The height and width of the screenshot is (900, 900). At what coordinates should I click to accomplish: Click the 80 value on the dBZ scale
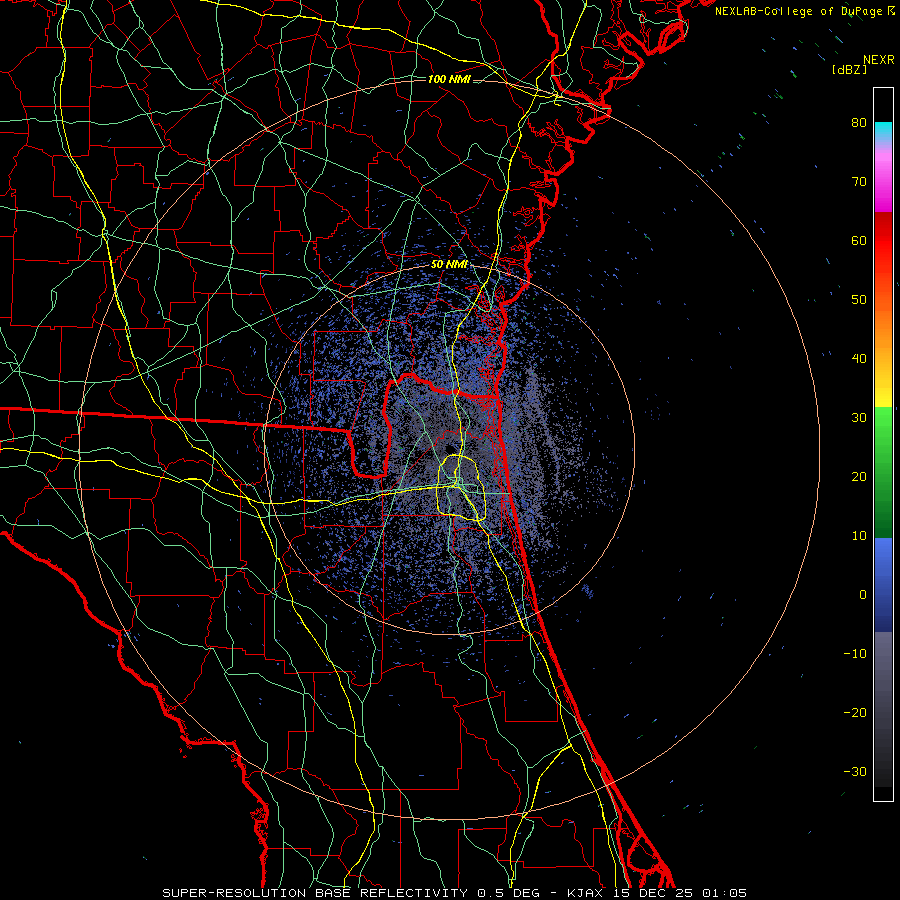[x=859, y=122]
